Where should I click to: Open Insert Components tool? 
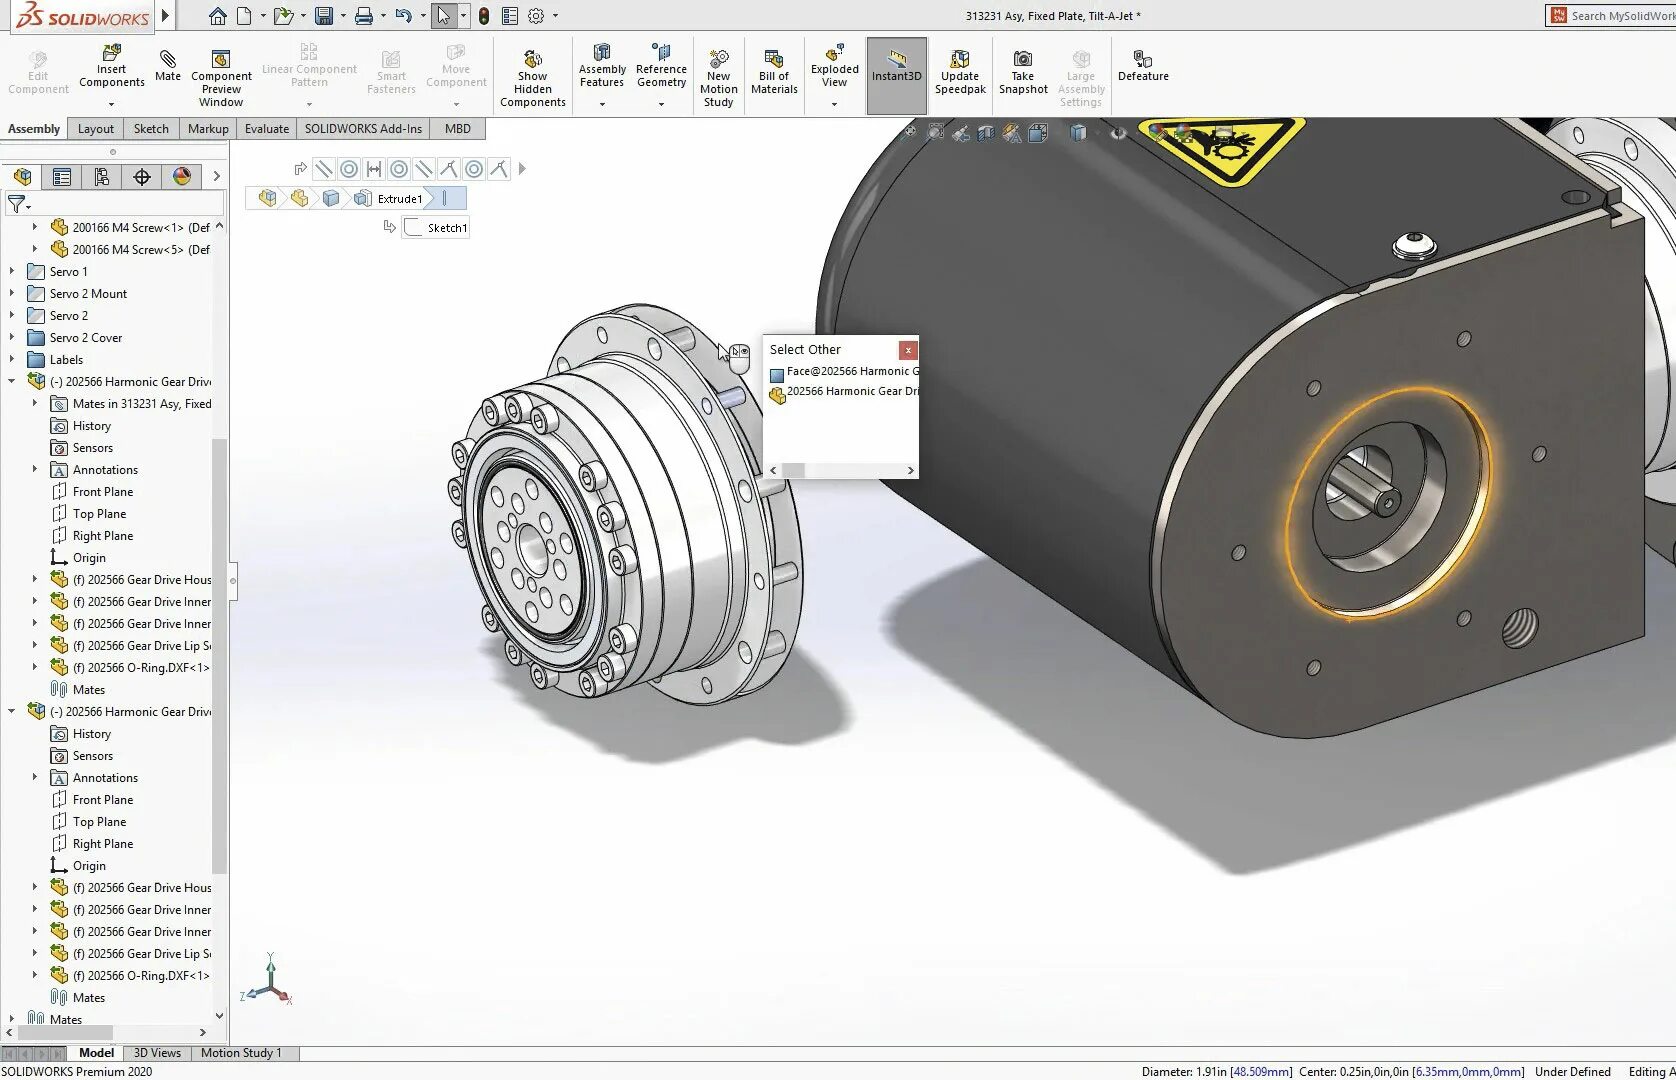(x=111, y=66)
